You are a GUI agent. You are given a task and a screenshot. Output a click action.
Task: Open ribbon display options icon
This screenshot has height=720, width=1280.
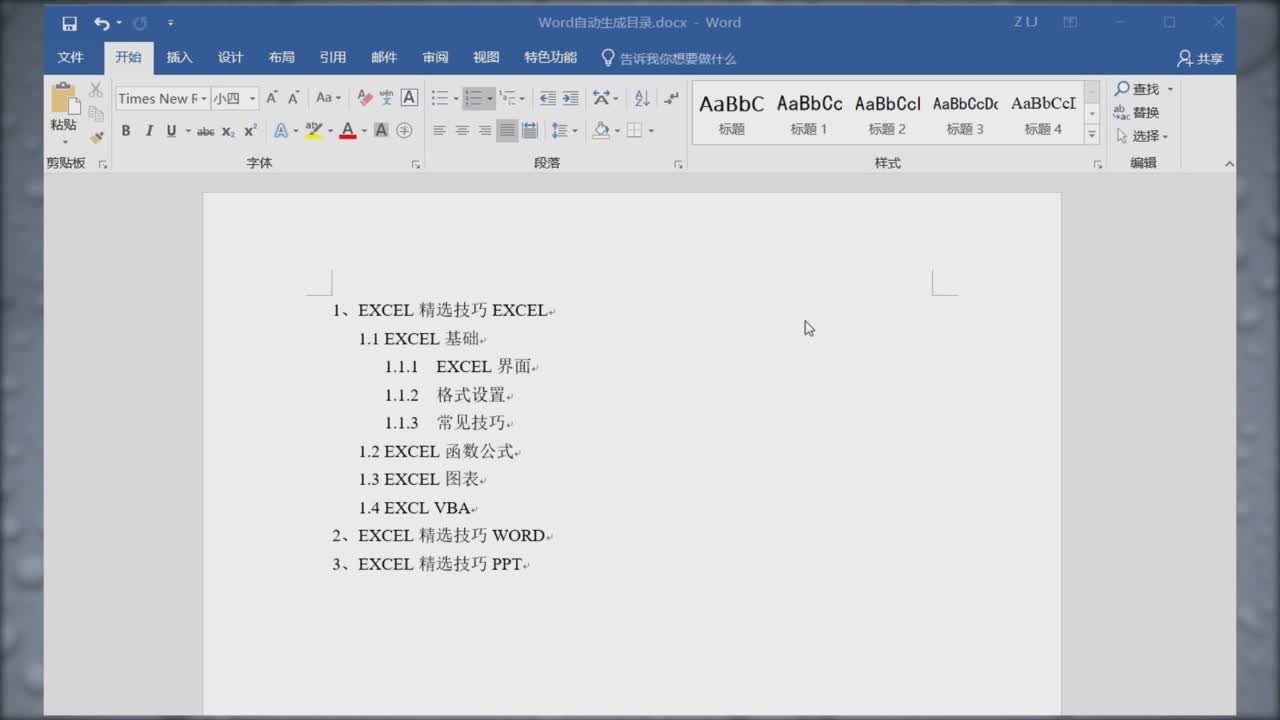[x=1070, y=23]
